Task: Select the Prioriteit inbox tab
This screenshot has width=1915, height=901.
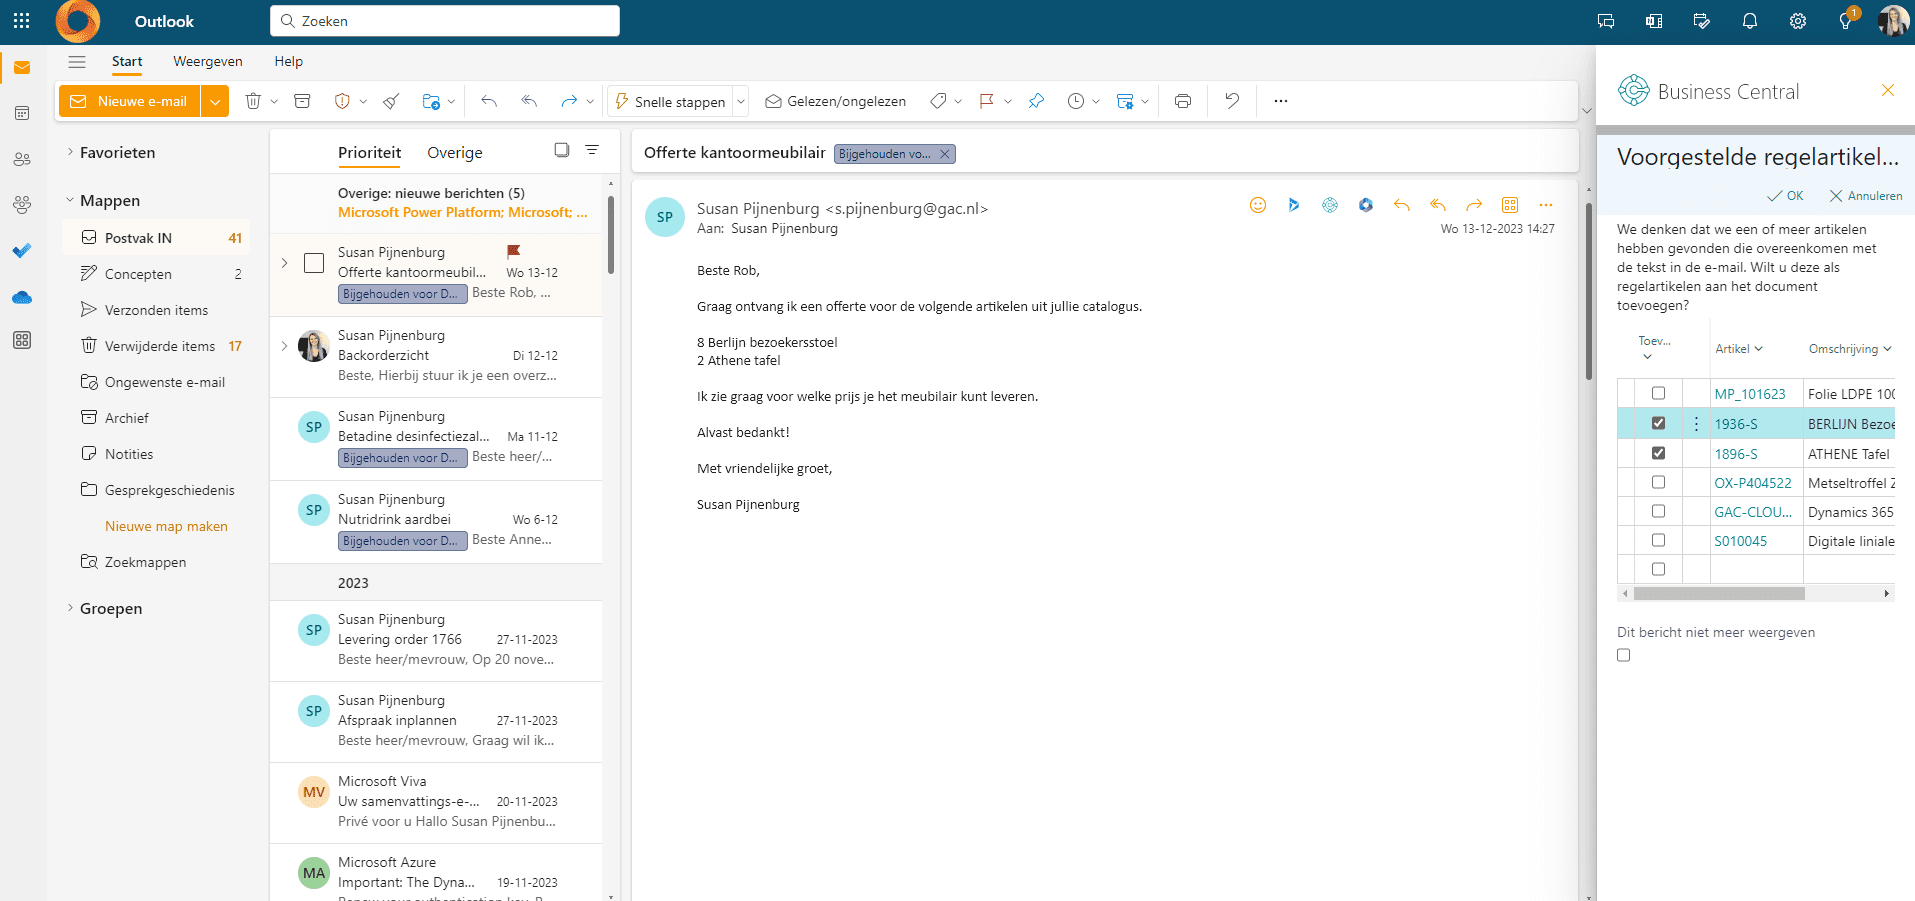Action: point(369,152)
